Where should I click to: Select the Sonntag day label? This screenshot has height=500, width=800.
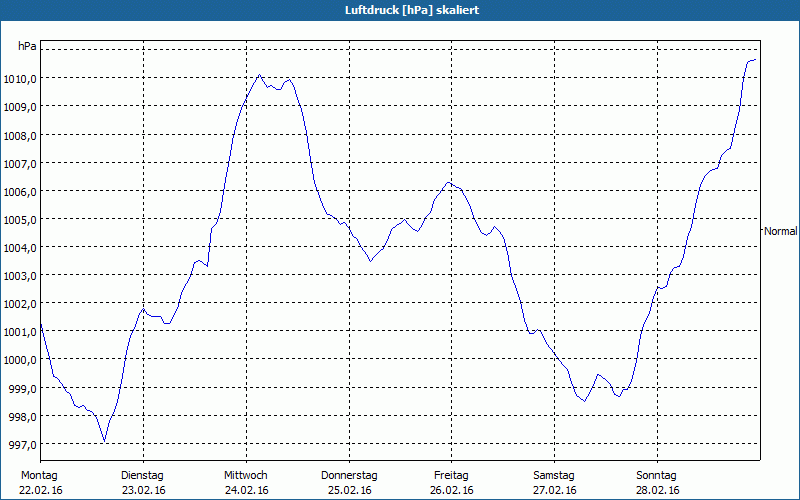click(x=657, y=475)
